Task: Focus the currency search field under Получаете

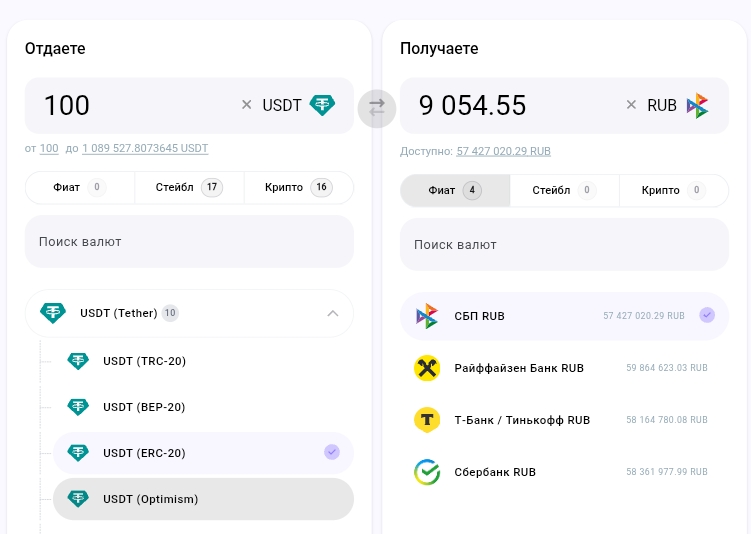Action: (x=564, y=245)
